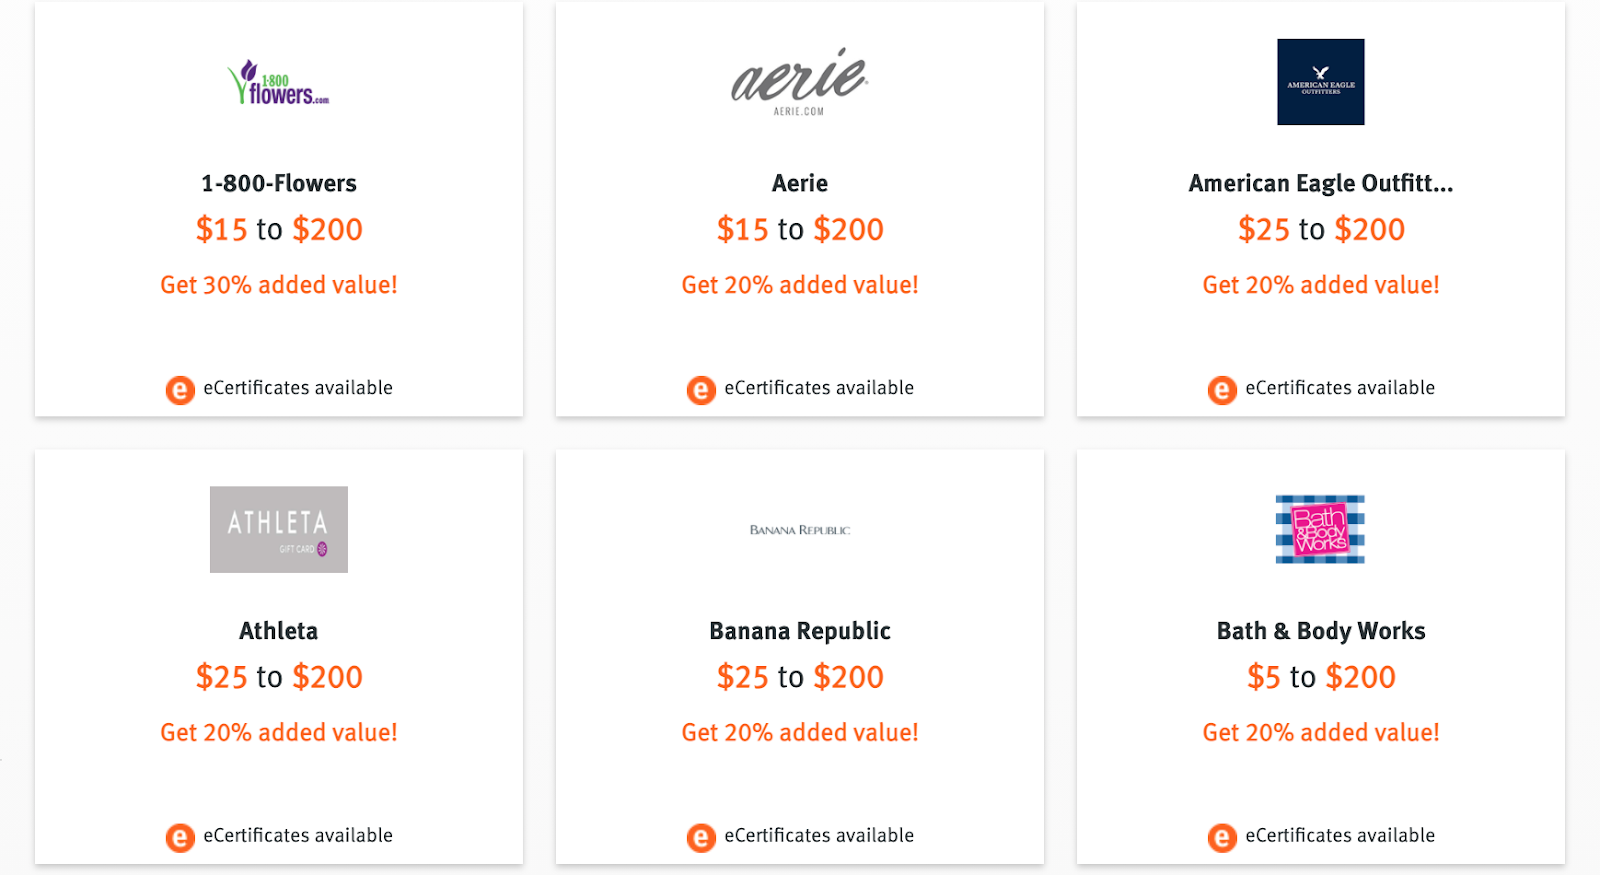Select the Athleta card title

click(x=278, y=631)
